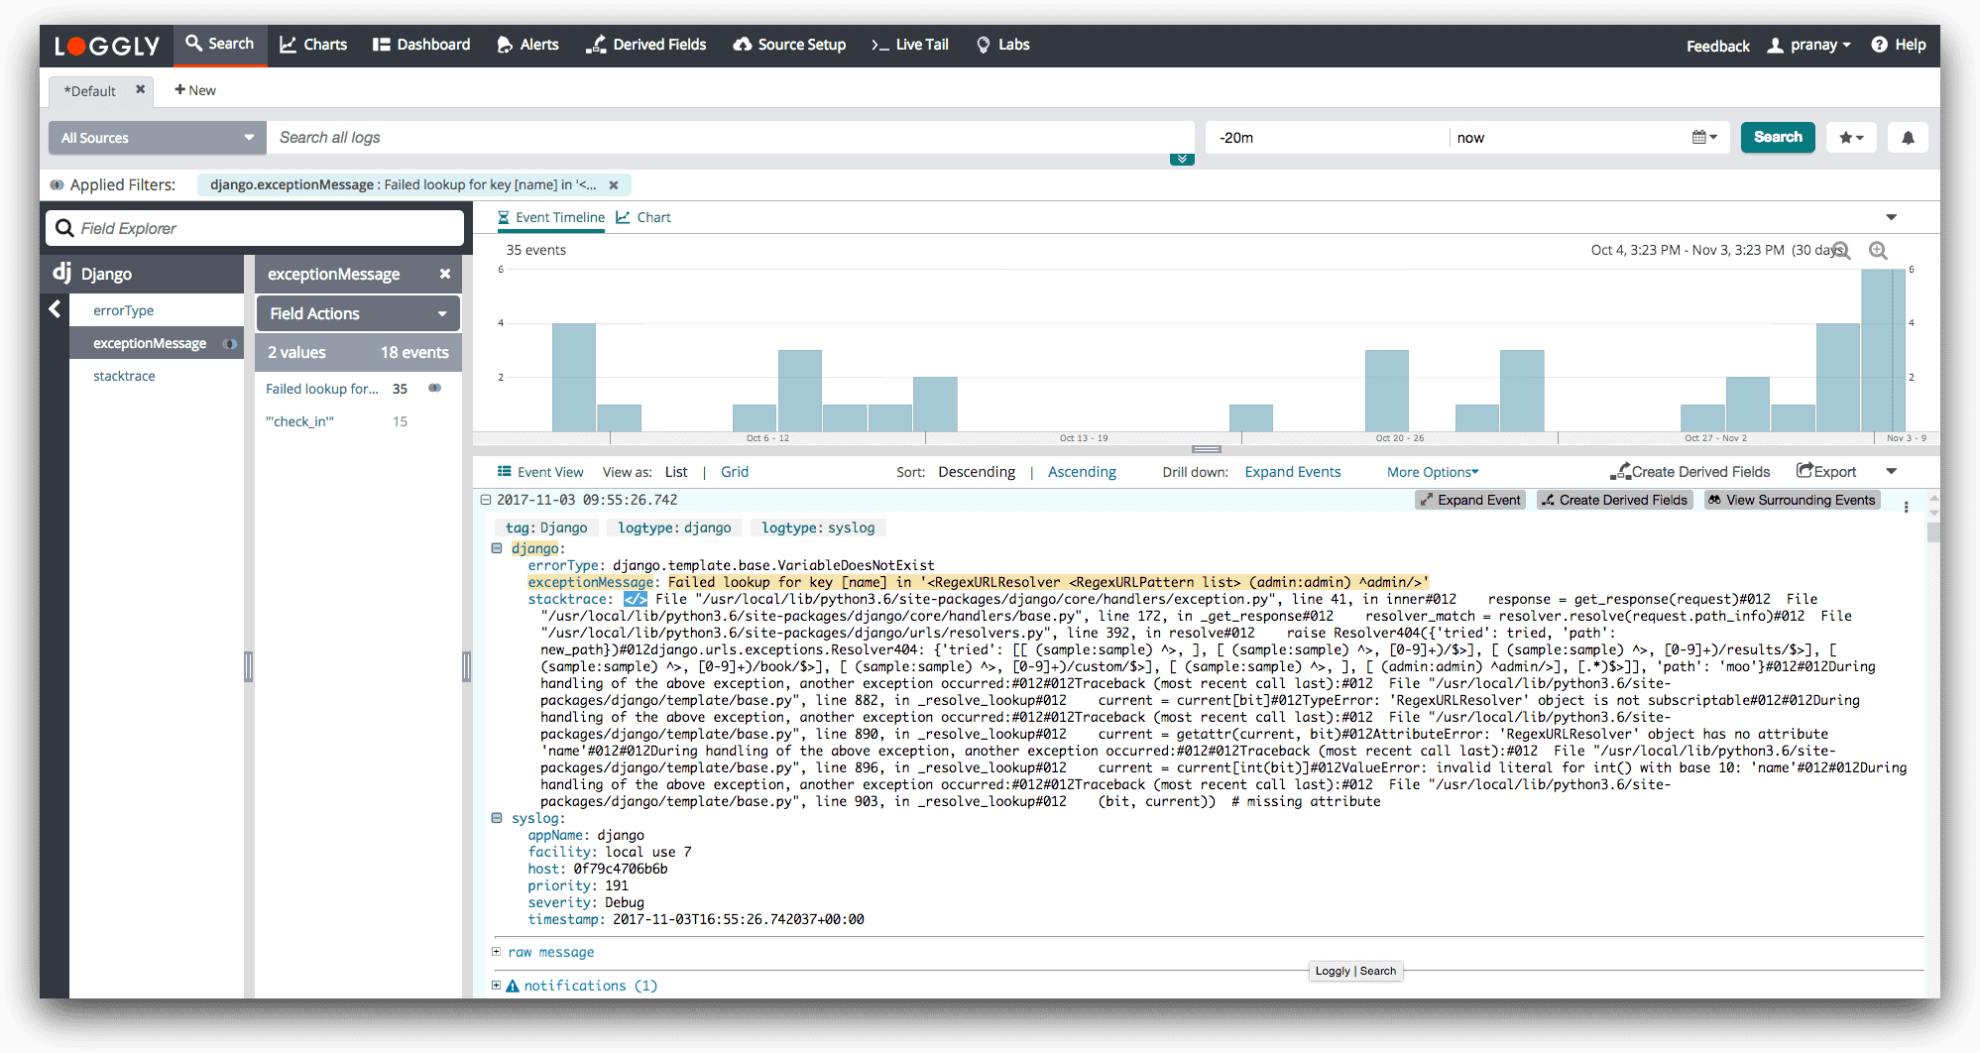Screen dimensions: 1980x1053
Task: Open the More Options dropdown
Action: [1431, 471]
